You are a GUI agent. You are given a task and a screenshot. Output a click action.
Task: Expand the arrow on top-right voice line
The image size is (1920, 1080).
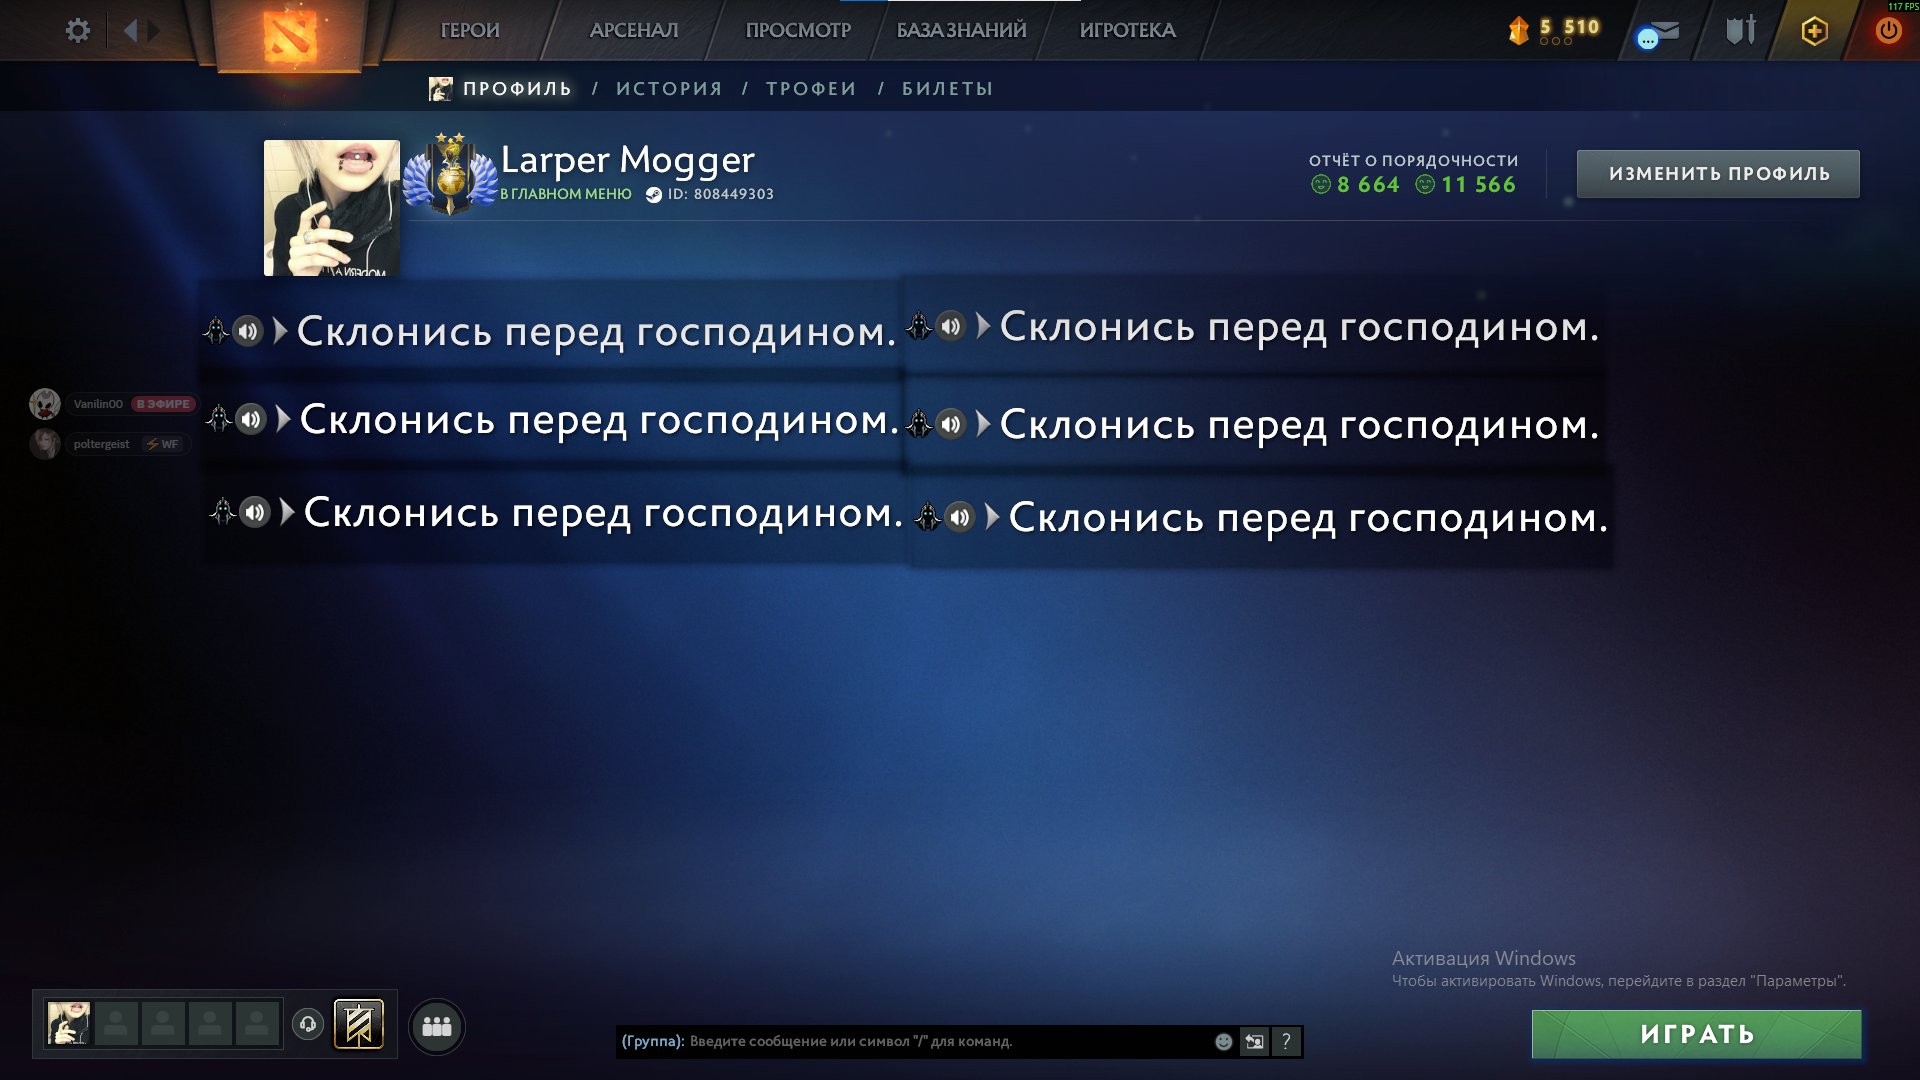(983, 325)
